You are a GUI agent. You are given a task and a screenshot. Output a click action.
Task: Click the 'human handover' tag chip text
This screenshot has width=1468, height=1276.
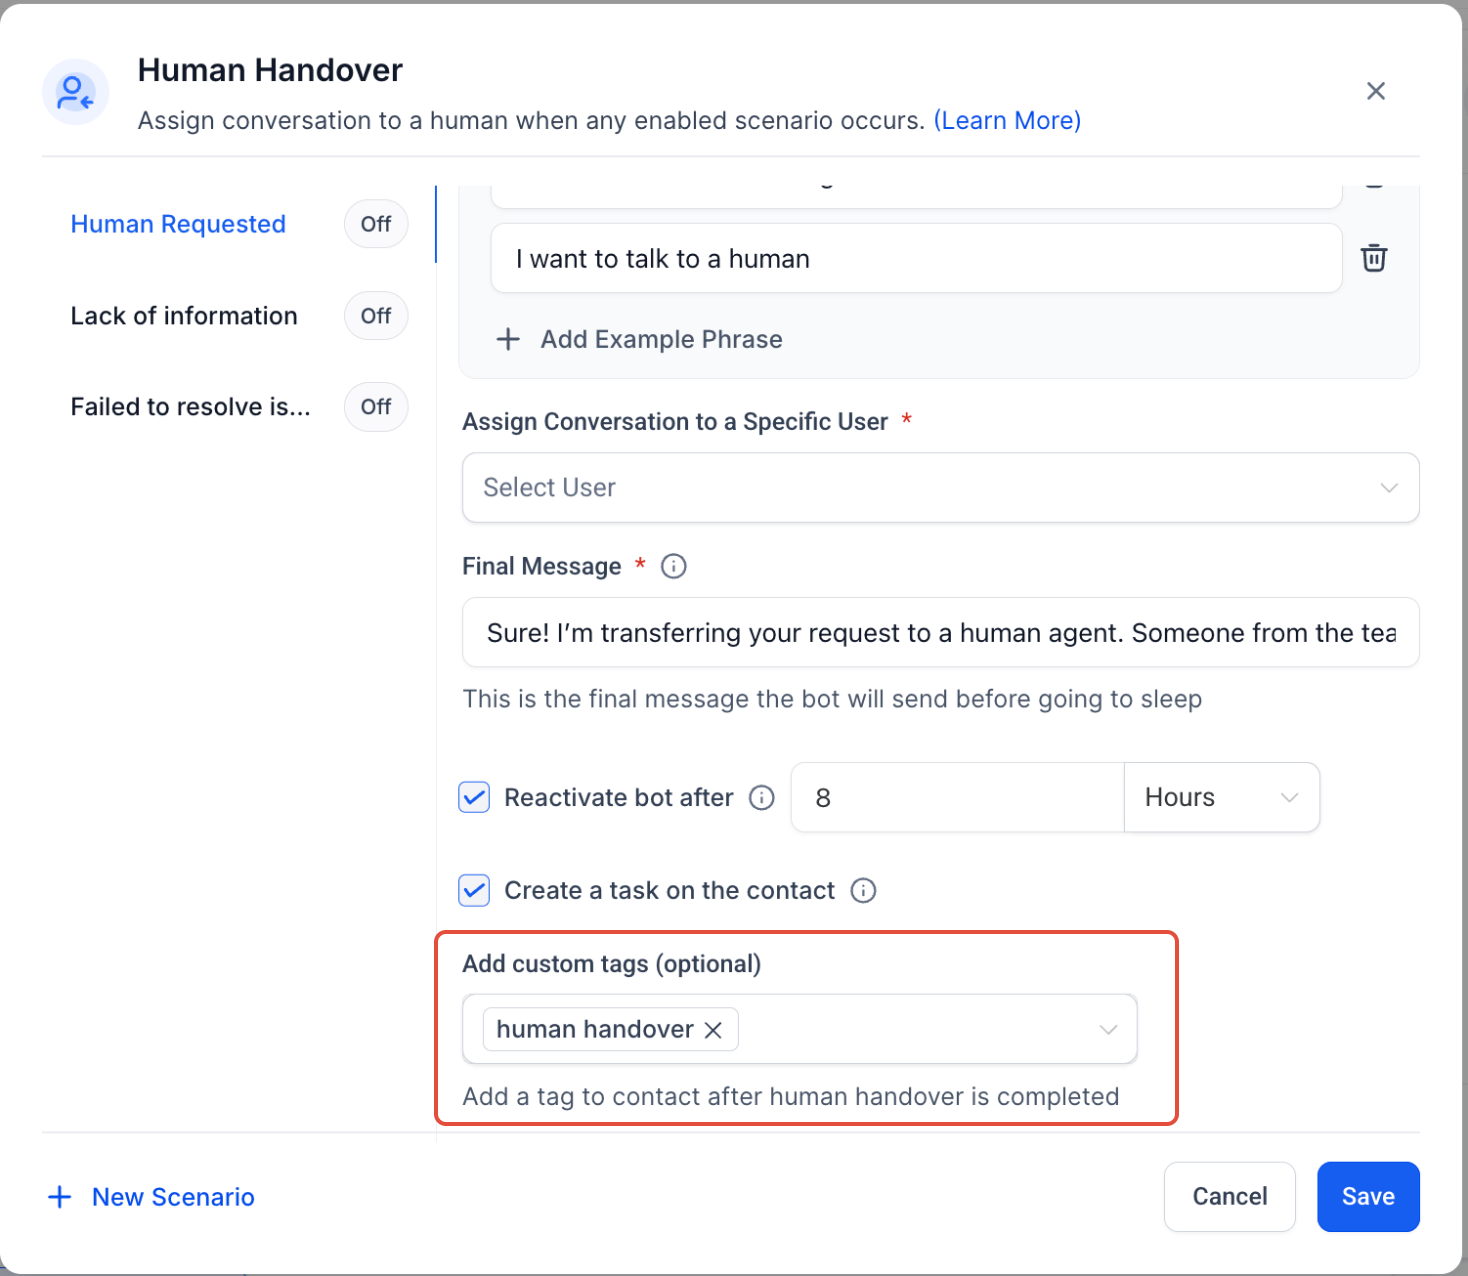595,1030
